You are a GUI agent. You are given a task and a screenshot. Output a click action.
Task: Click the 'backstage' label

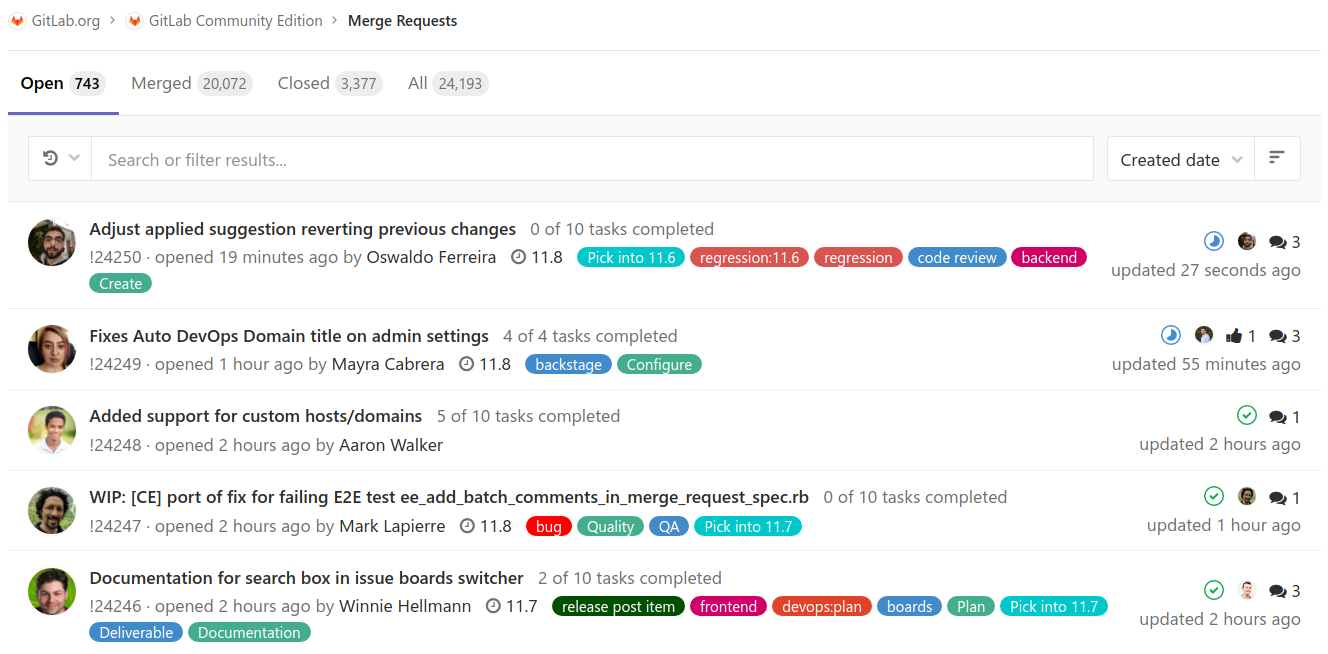pos(569,364)
